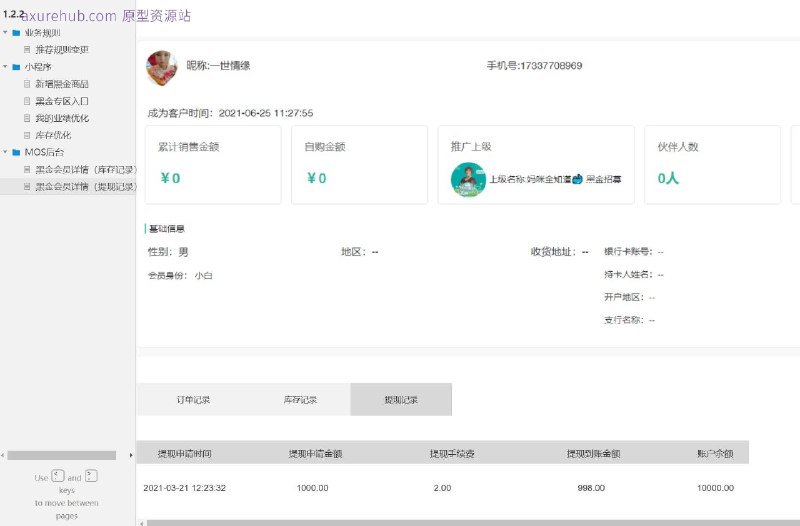
Task: Click the emoji icon in 上级名称
Action: point(577,179)
